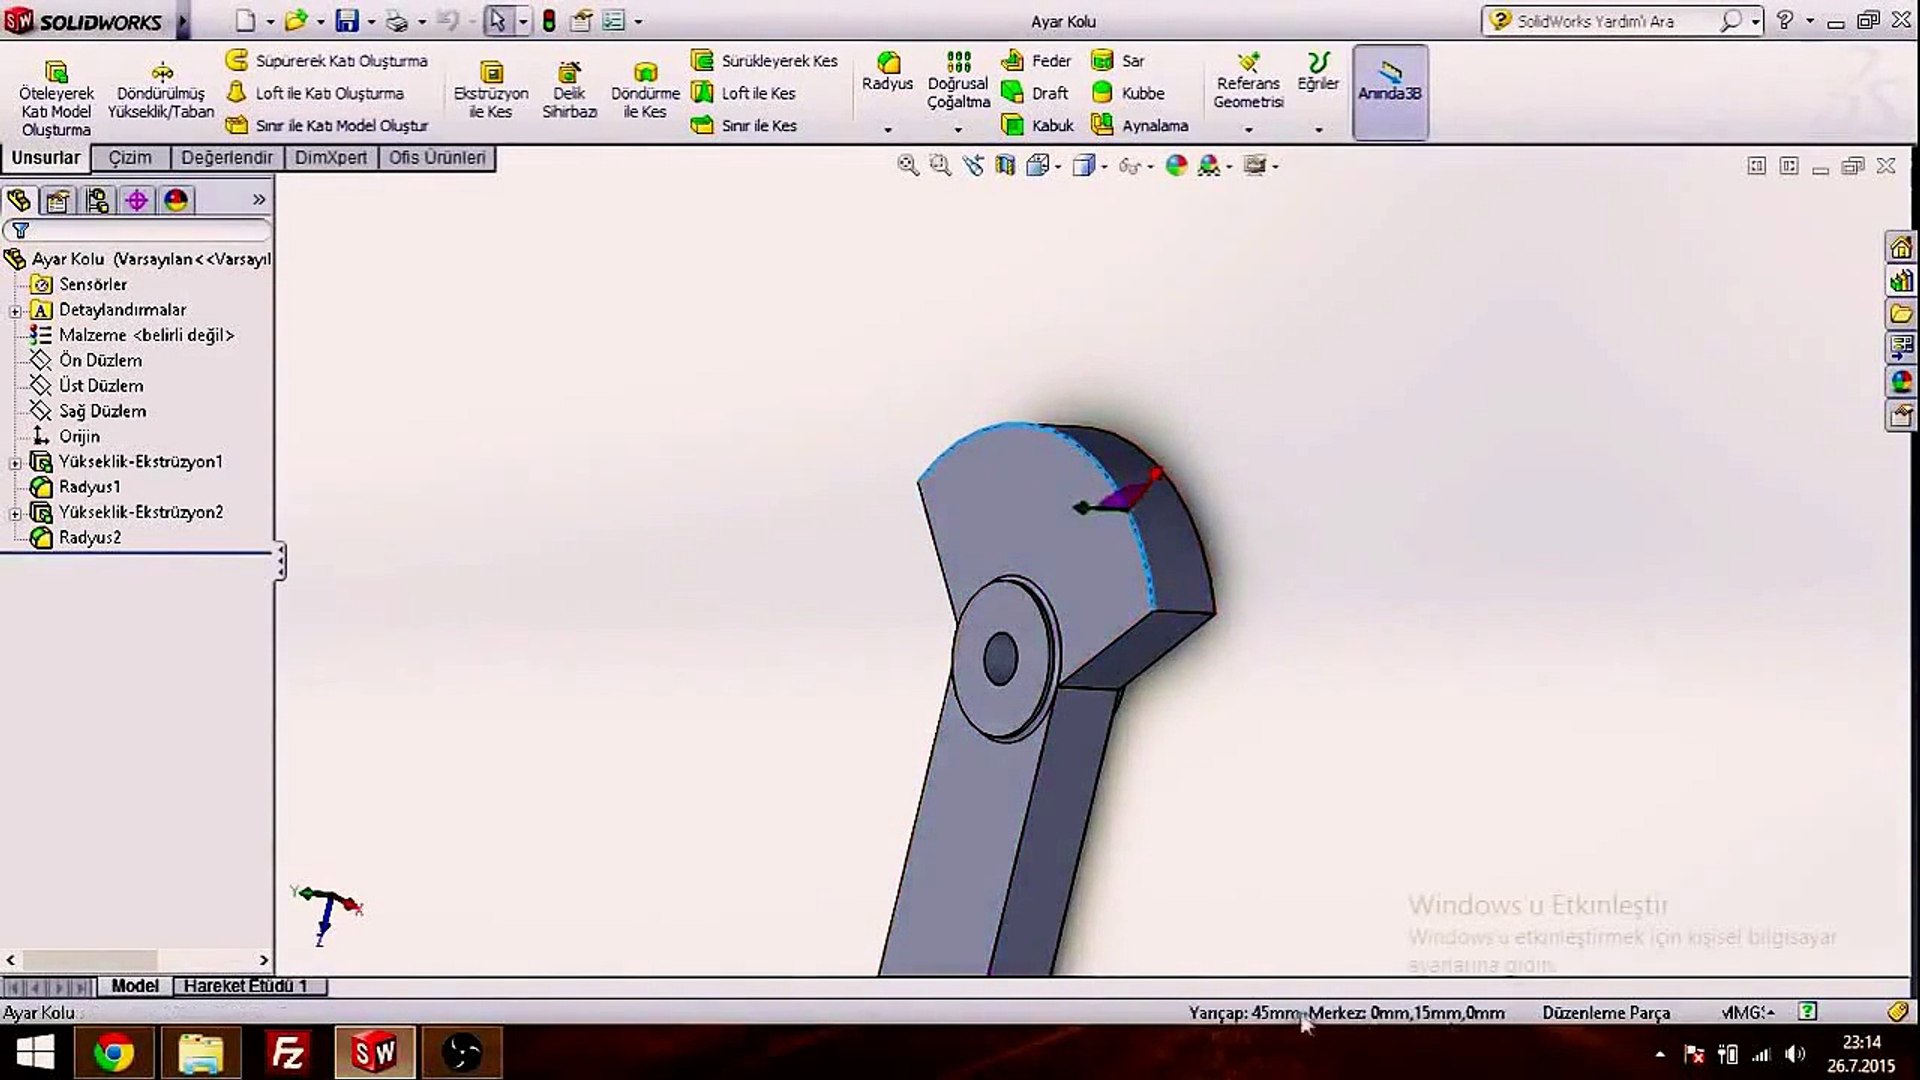Select the Ekstrüzyon ile Kes tool

click(x=490, y=73)
